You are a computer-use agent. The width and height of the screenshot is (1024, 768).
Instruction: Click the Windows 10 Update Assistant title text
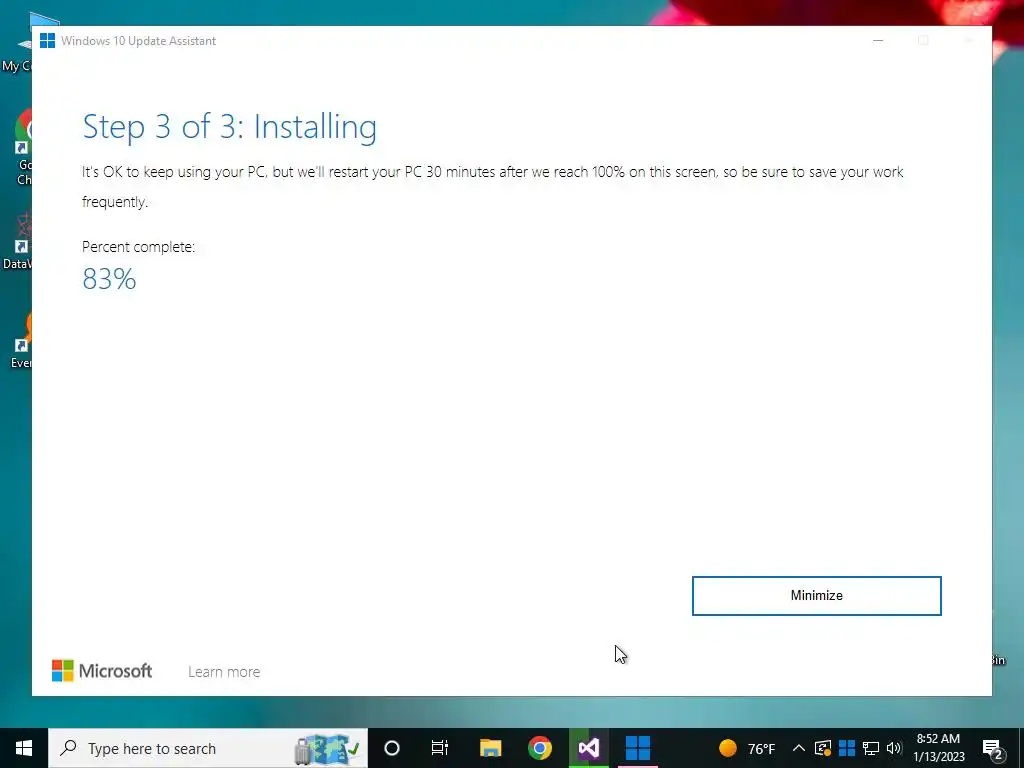[x=138, y=40]
